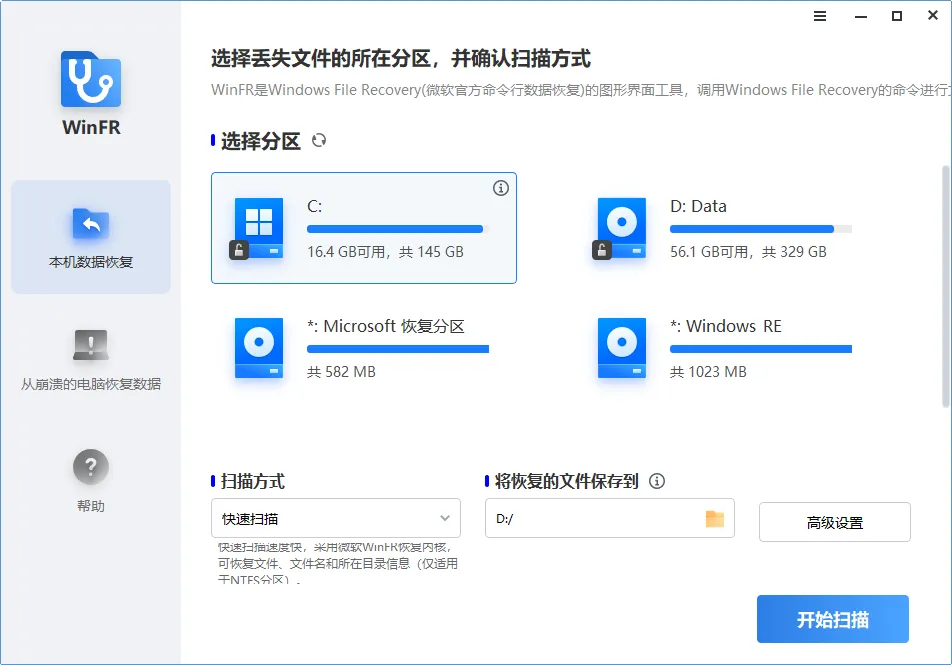Screen dimensions: 952x665
Task: Click the vertical scrollbar on the right
Action: click(x=945, y=285)
